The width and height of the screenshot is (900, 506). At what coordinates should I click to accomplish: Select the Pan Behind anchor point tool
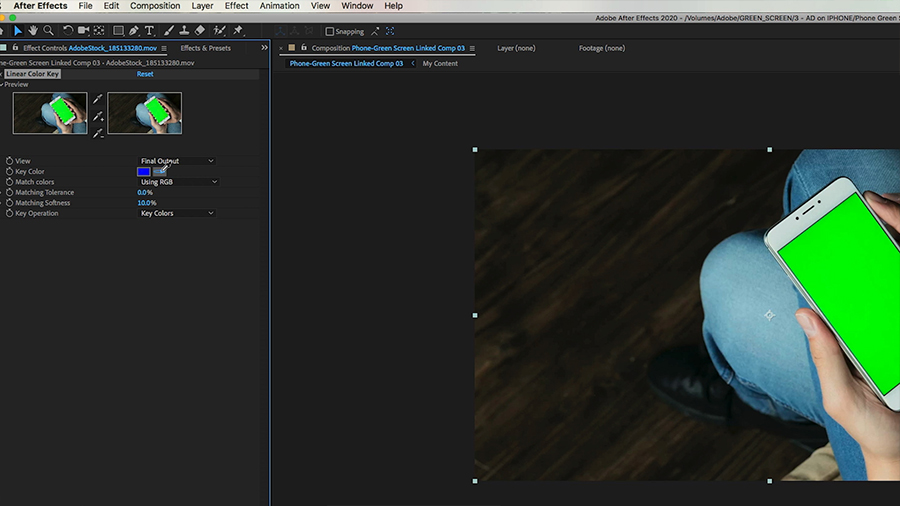[99, 30]
